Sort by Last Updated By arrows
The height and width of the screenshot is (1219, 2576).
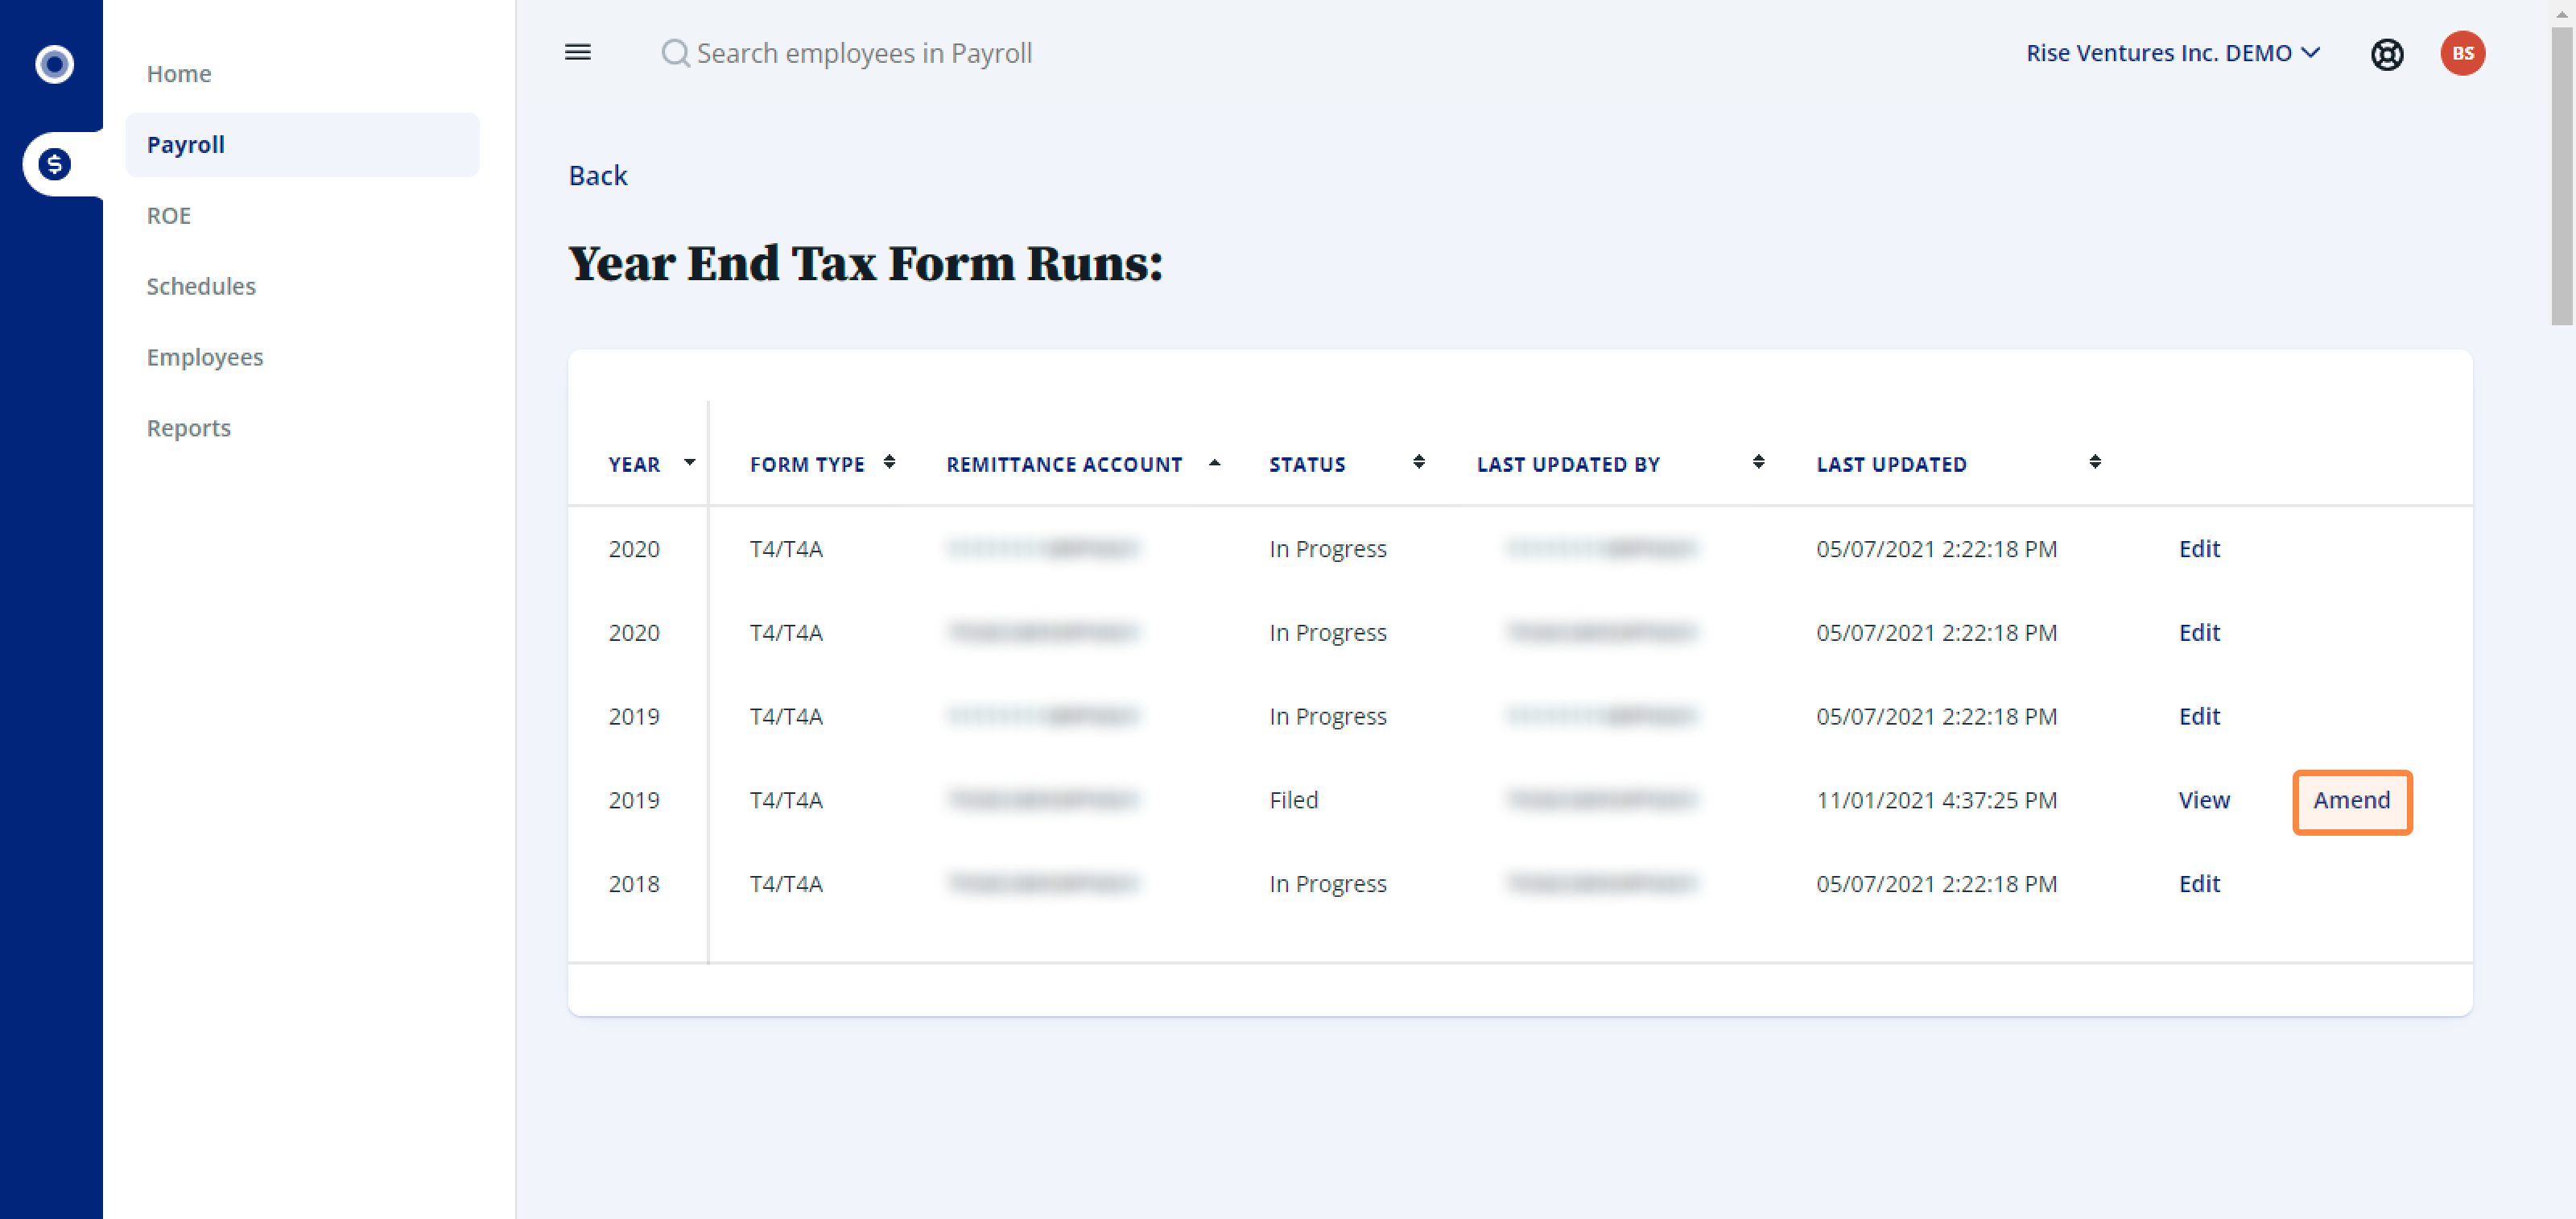(x=1758, y=462)
